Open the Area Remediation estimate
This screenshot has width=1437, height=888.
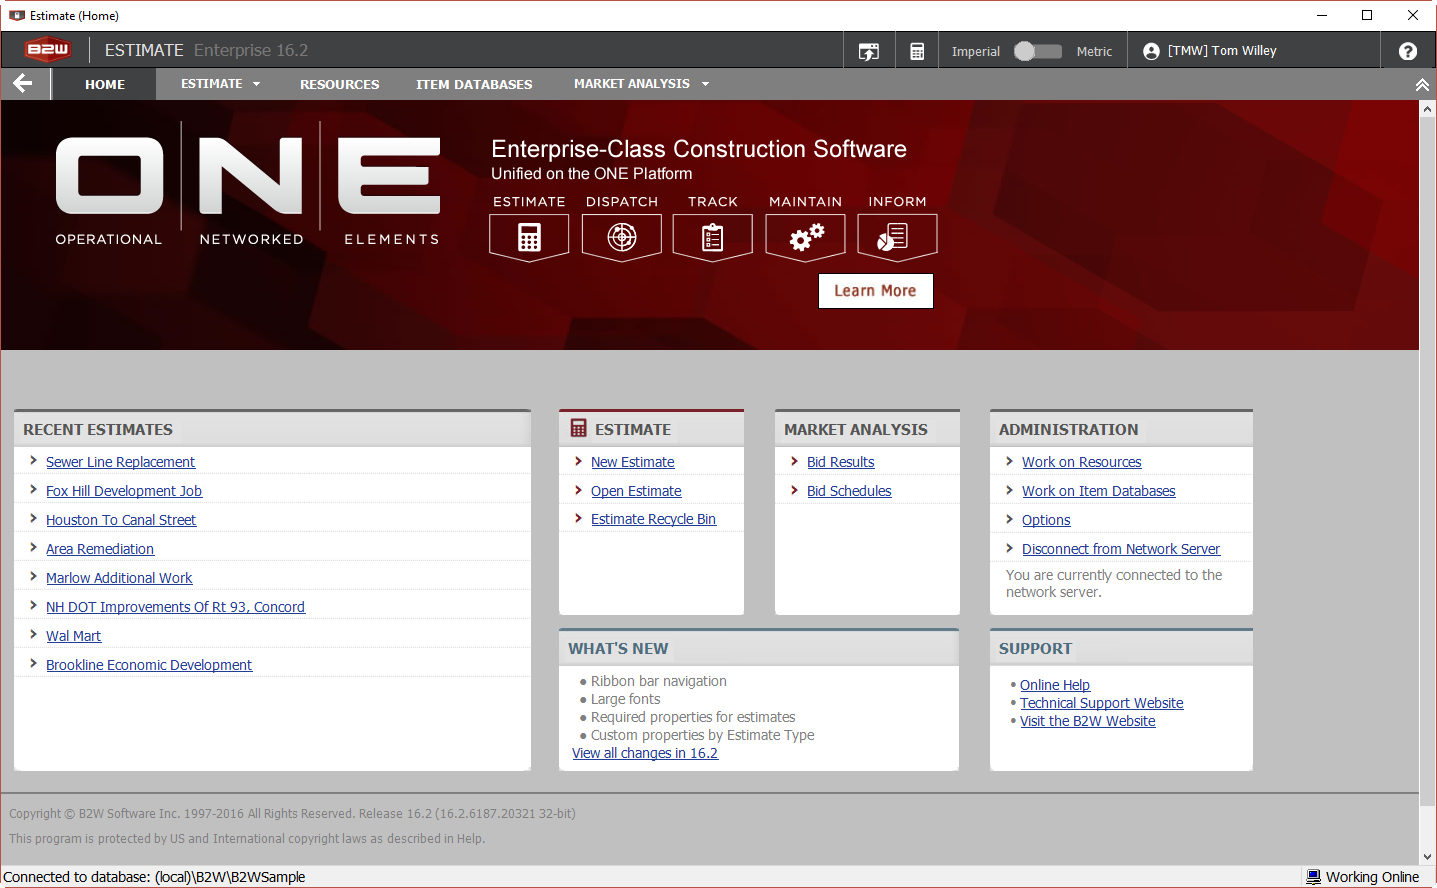[x=100, y=549]
